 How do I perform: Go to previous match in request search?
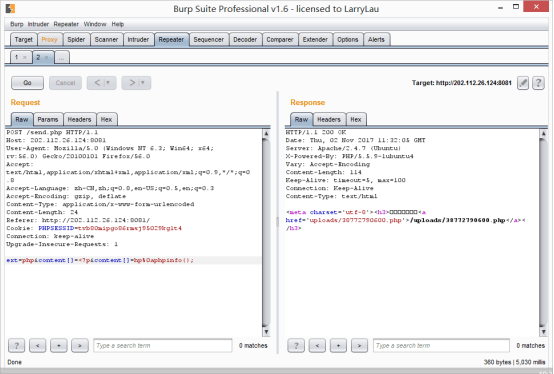tap(37, 345)
